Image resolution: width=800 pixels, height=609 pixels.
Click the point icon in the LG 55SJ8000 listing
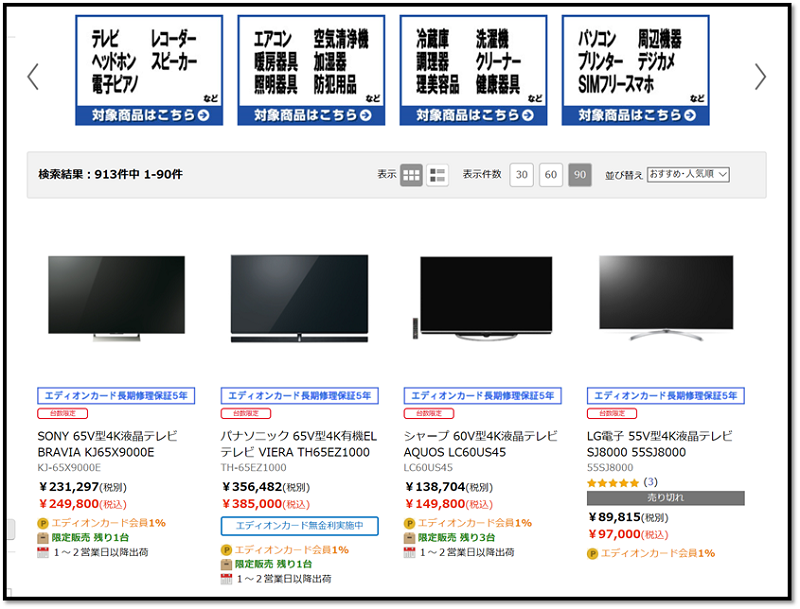point(592,553)
